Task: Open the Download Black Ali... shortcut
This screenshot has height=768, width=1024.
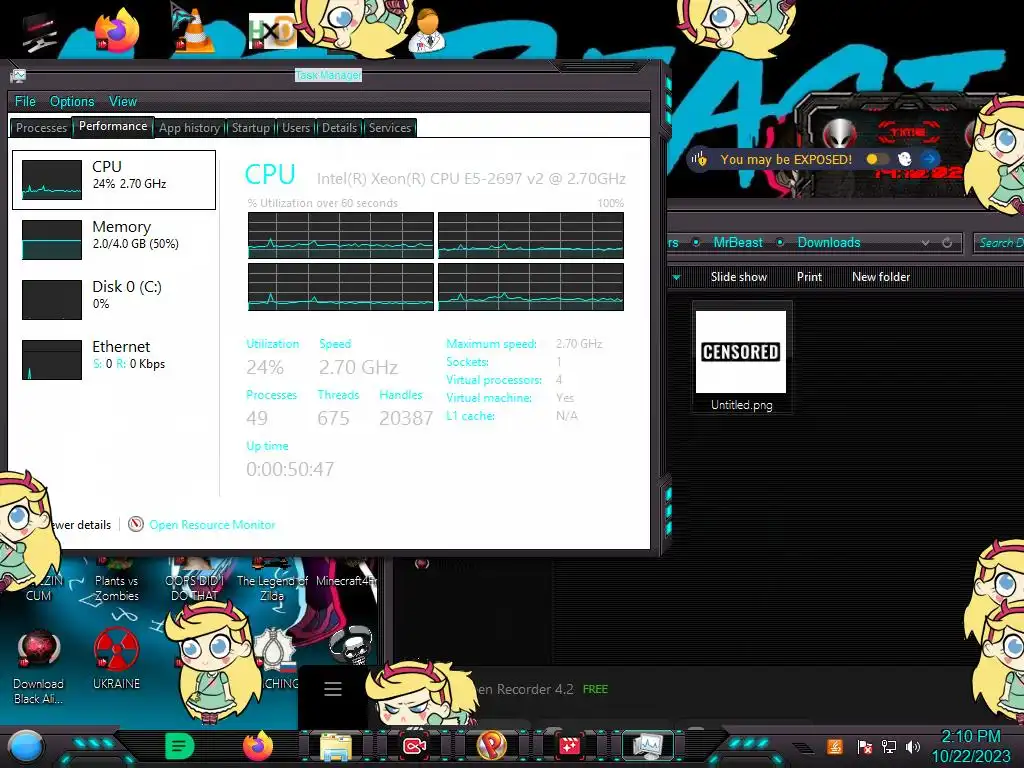Action: [x=39, y=667]
